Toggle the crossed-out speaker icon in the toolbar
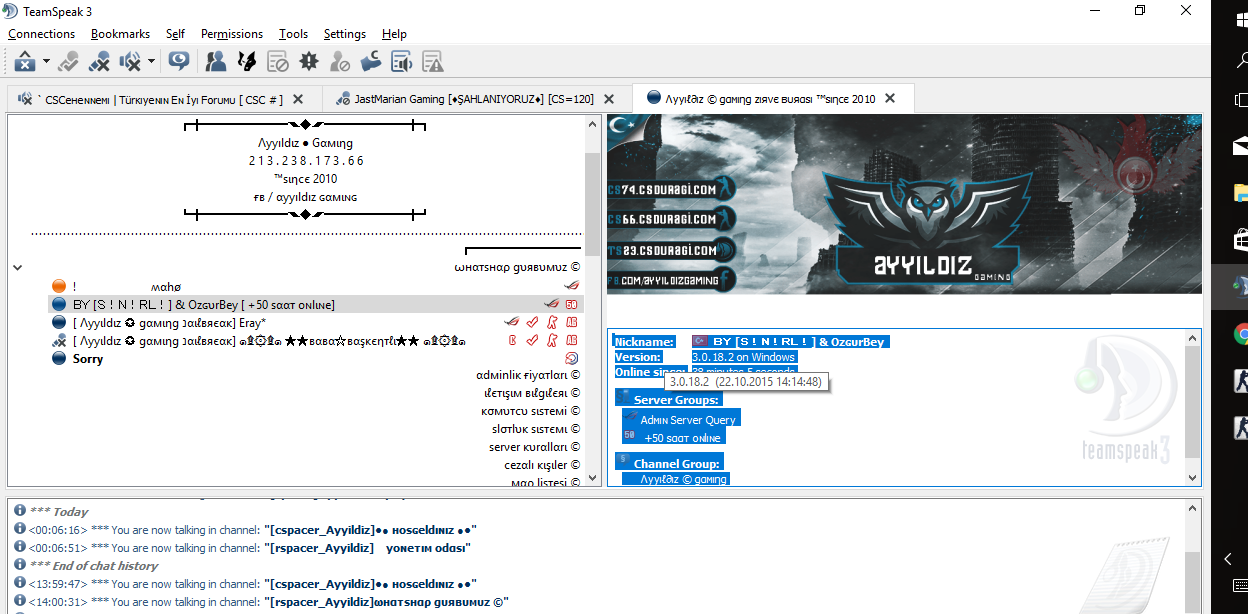1248x614 pixels. (130, 62)
